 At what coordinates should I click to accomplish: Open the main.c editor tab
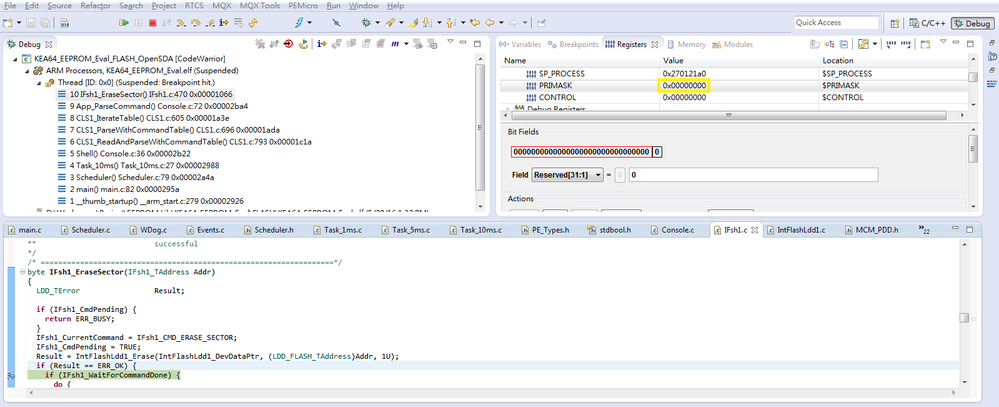pos(25,229)
